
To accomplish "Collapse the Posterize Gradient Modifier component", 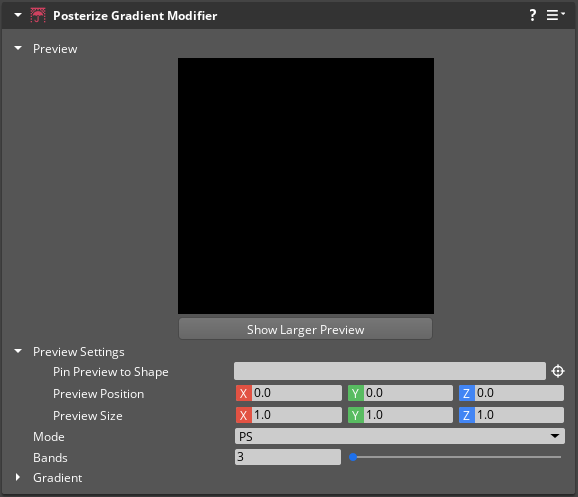I will 18,15.
